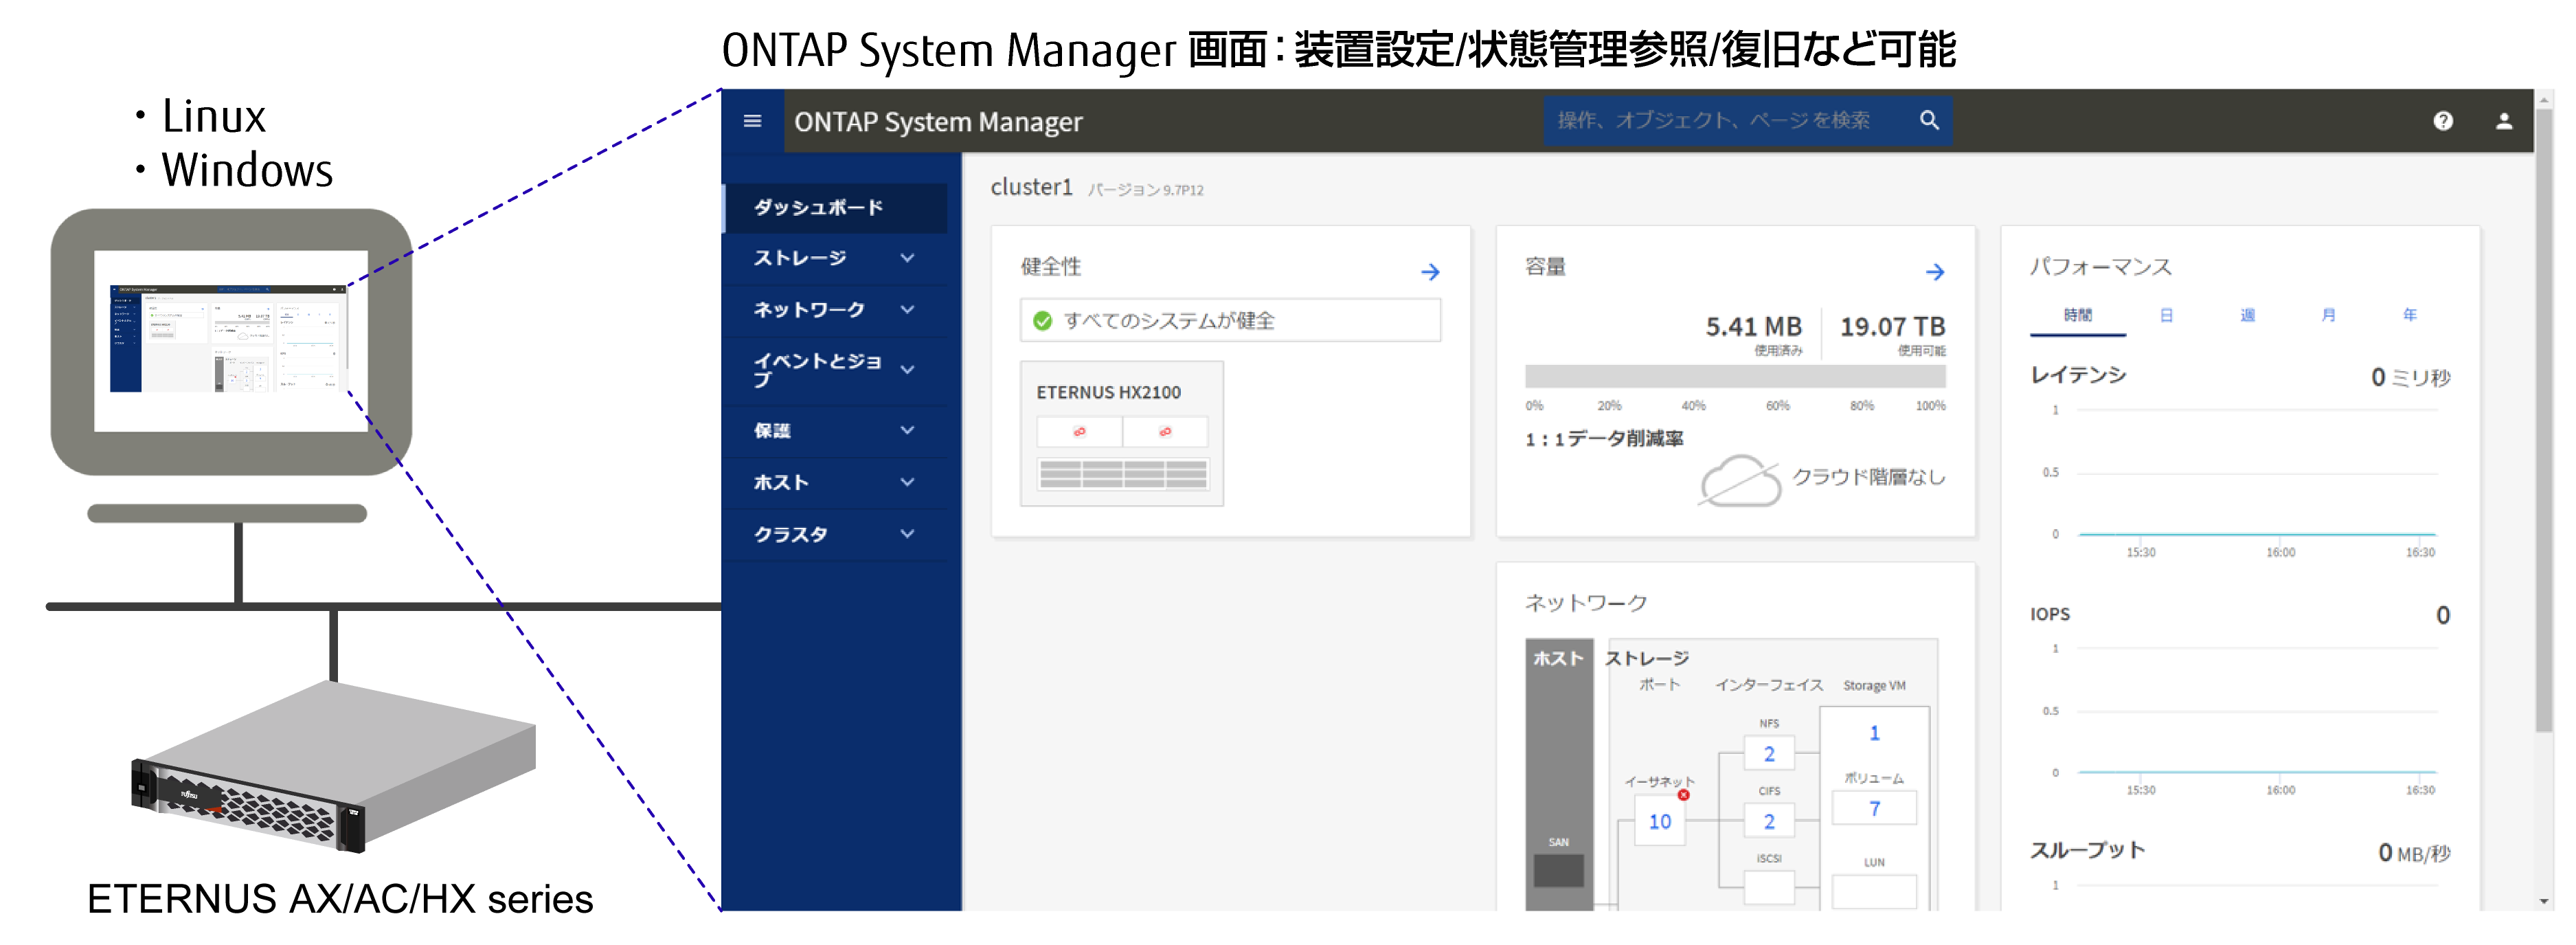Select the 日 performance tab
The image size is (2576, 945).
(x=2166, y=316)
